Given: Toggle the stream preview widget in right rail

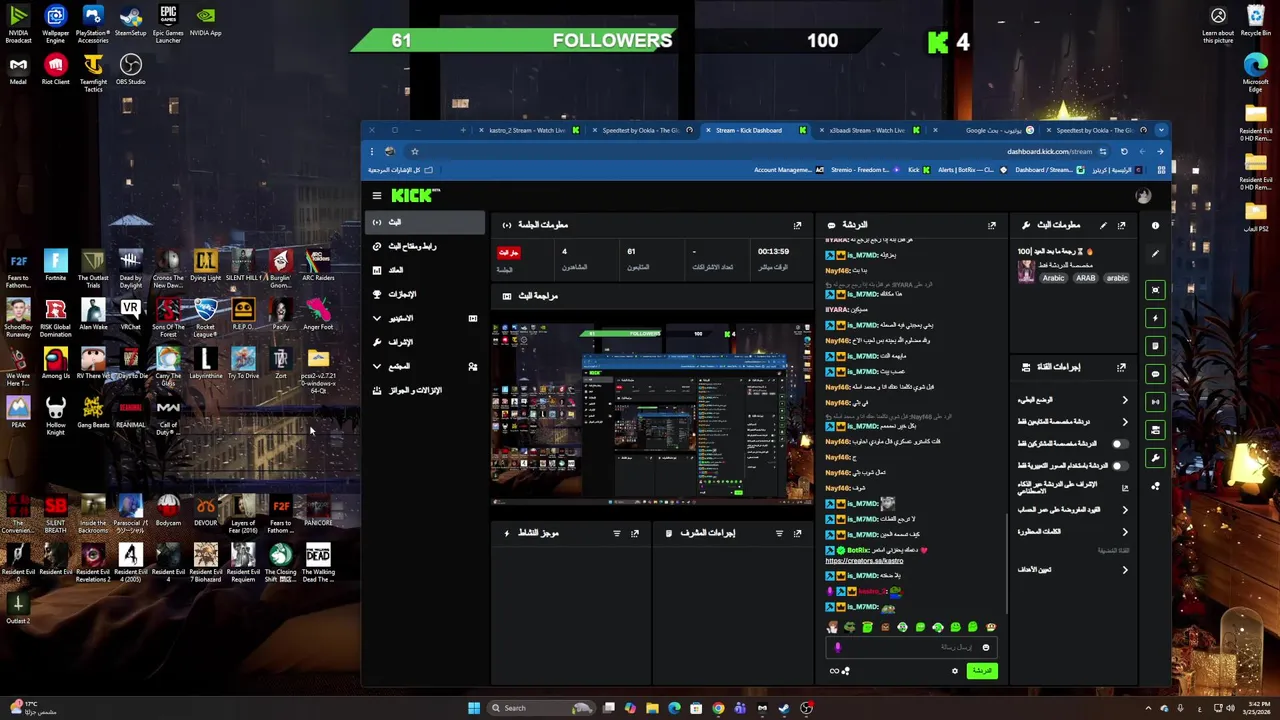Looking at the screenshot, I should (1155, 290).
